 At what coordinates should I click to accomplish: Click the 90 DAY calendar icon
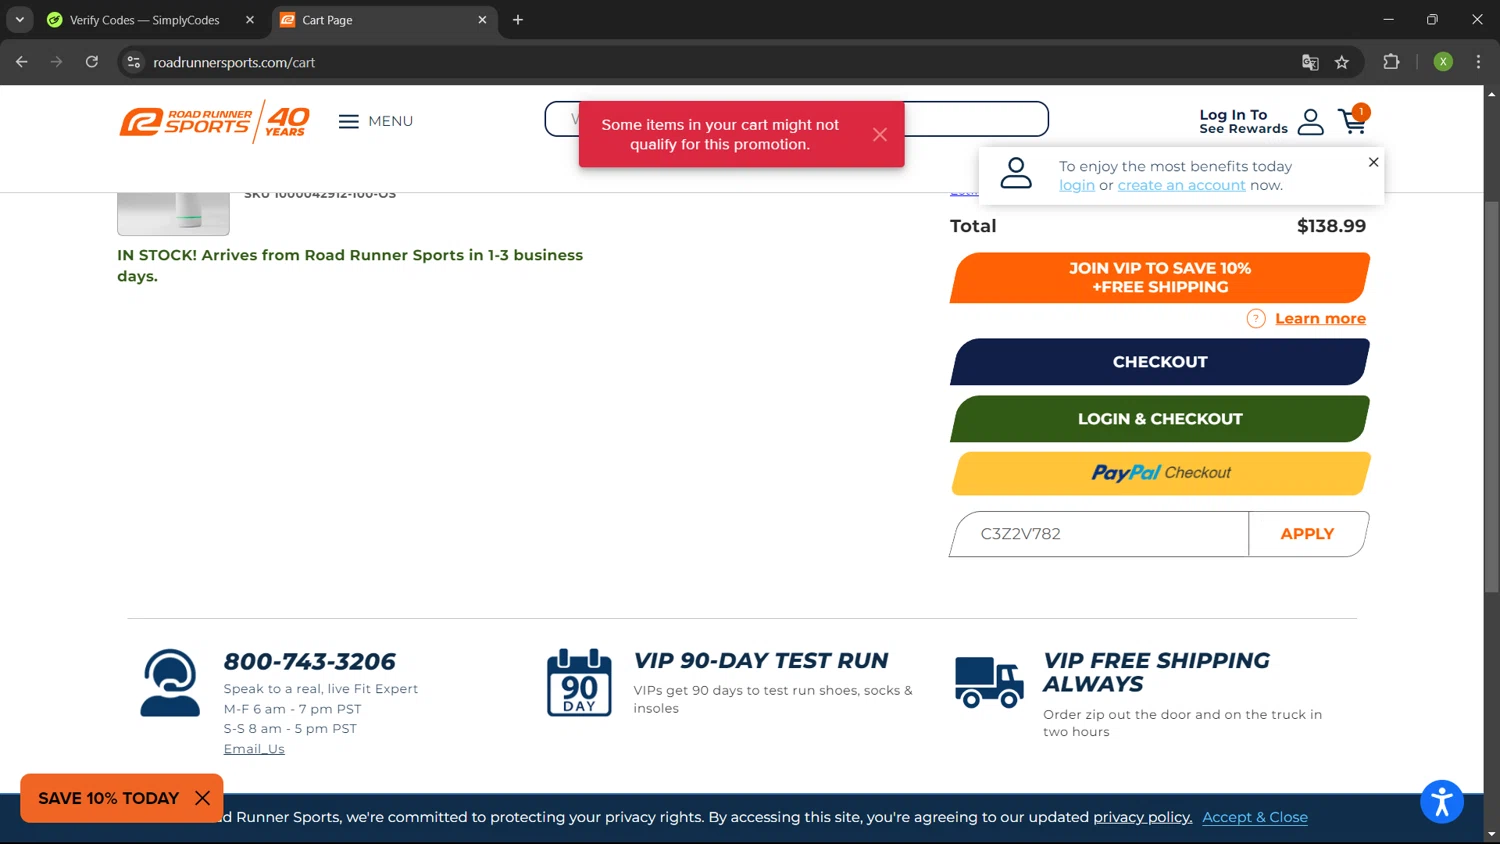pos(579,683)
